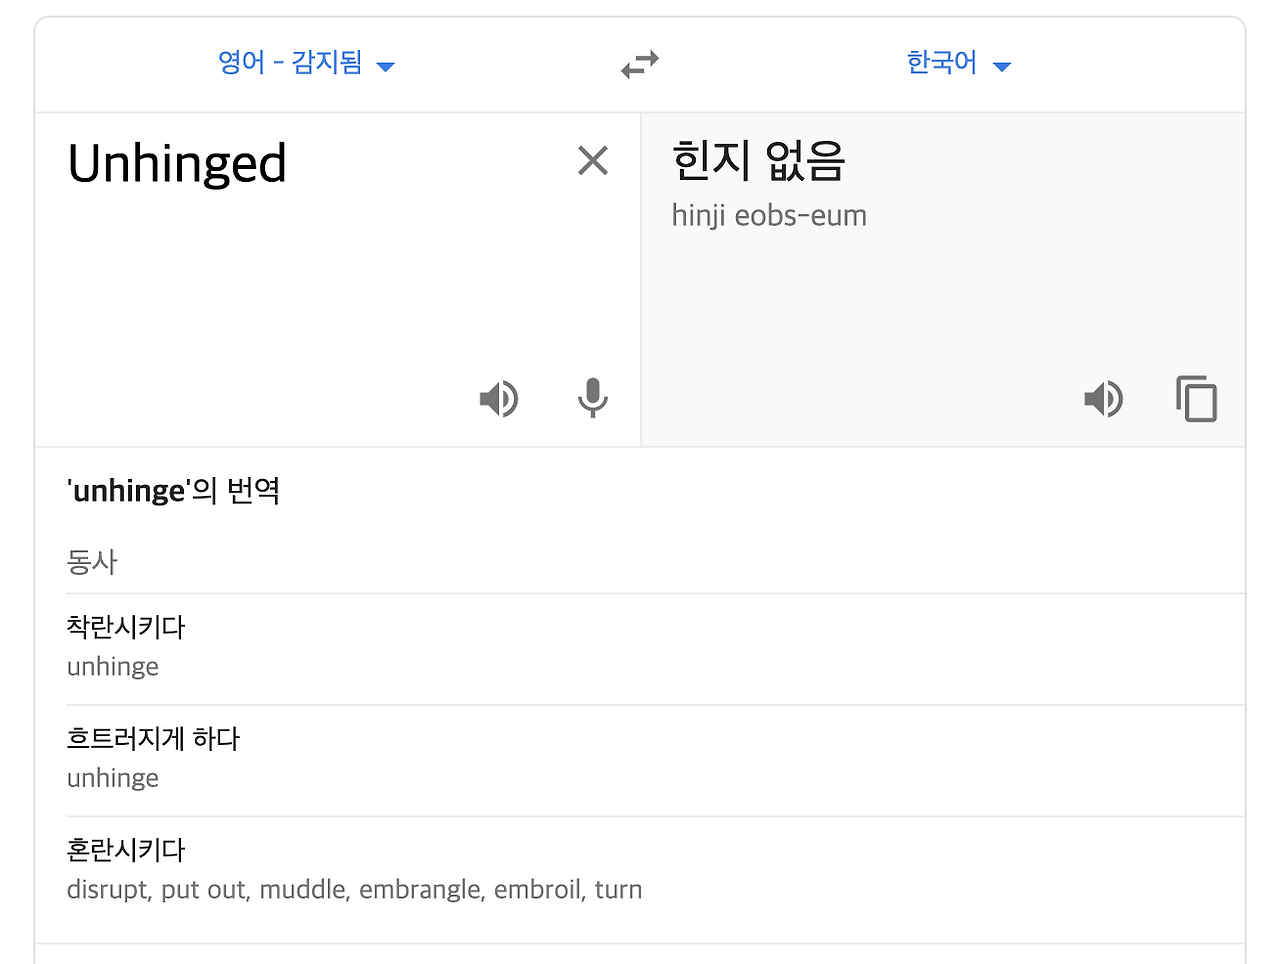Click the translated text 힌지 없음
Image resolution: width=1280 pixels, height=964 pixels.
point(758,161)
